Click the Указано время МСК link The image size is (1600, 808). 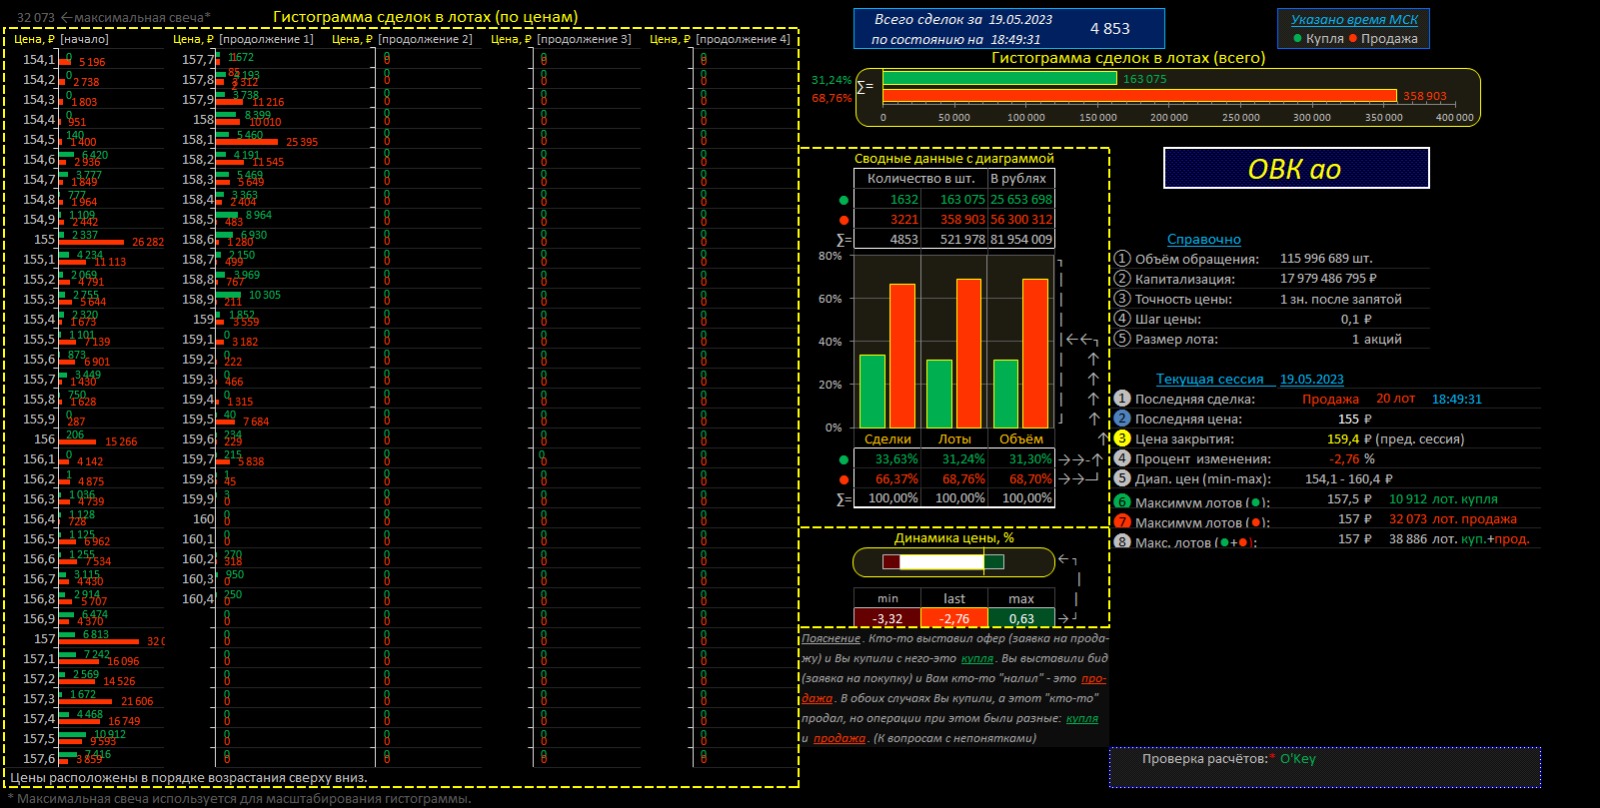[x=1354, y=20]
